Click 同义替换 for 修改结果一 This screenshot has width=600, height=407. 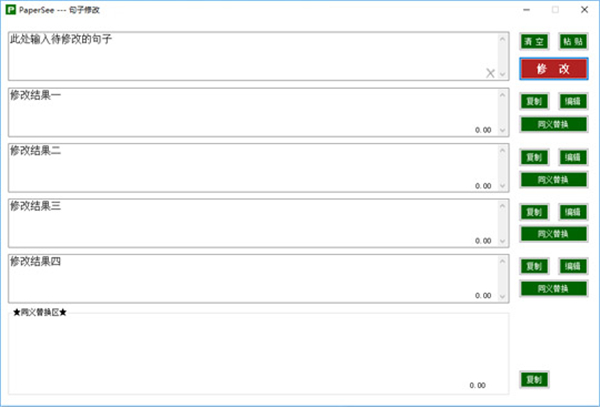[553, 125]
